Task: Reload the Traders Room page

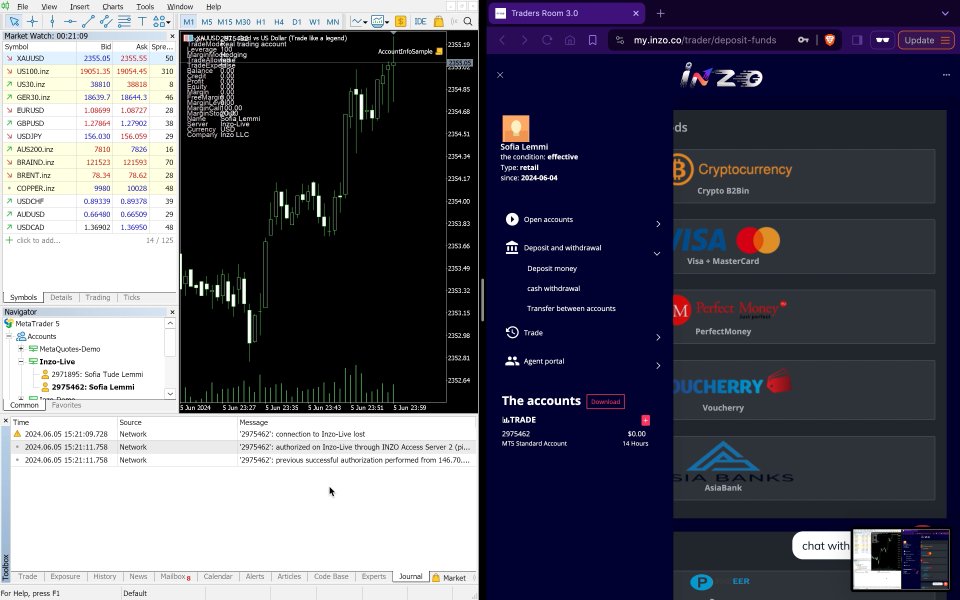Action: pos(547,40)
